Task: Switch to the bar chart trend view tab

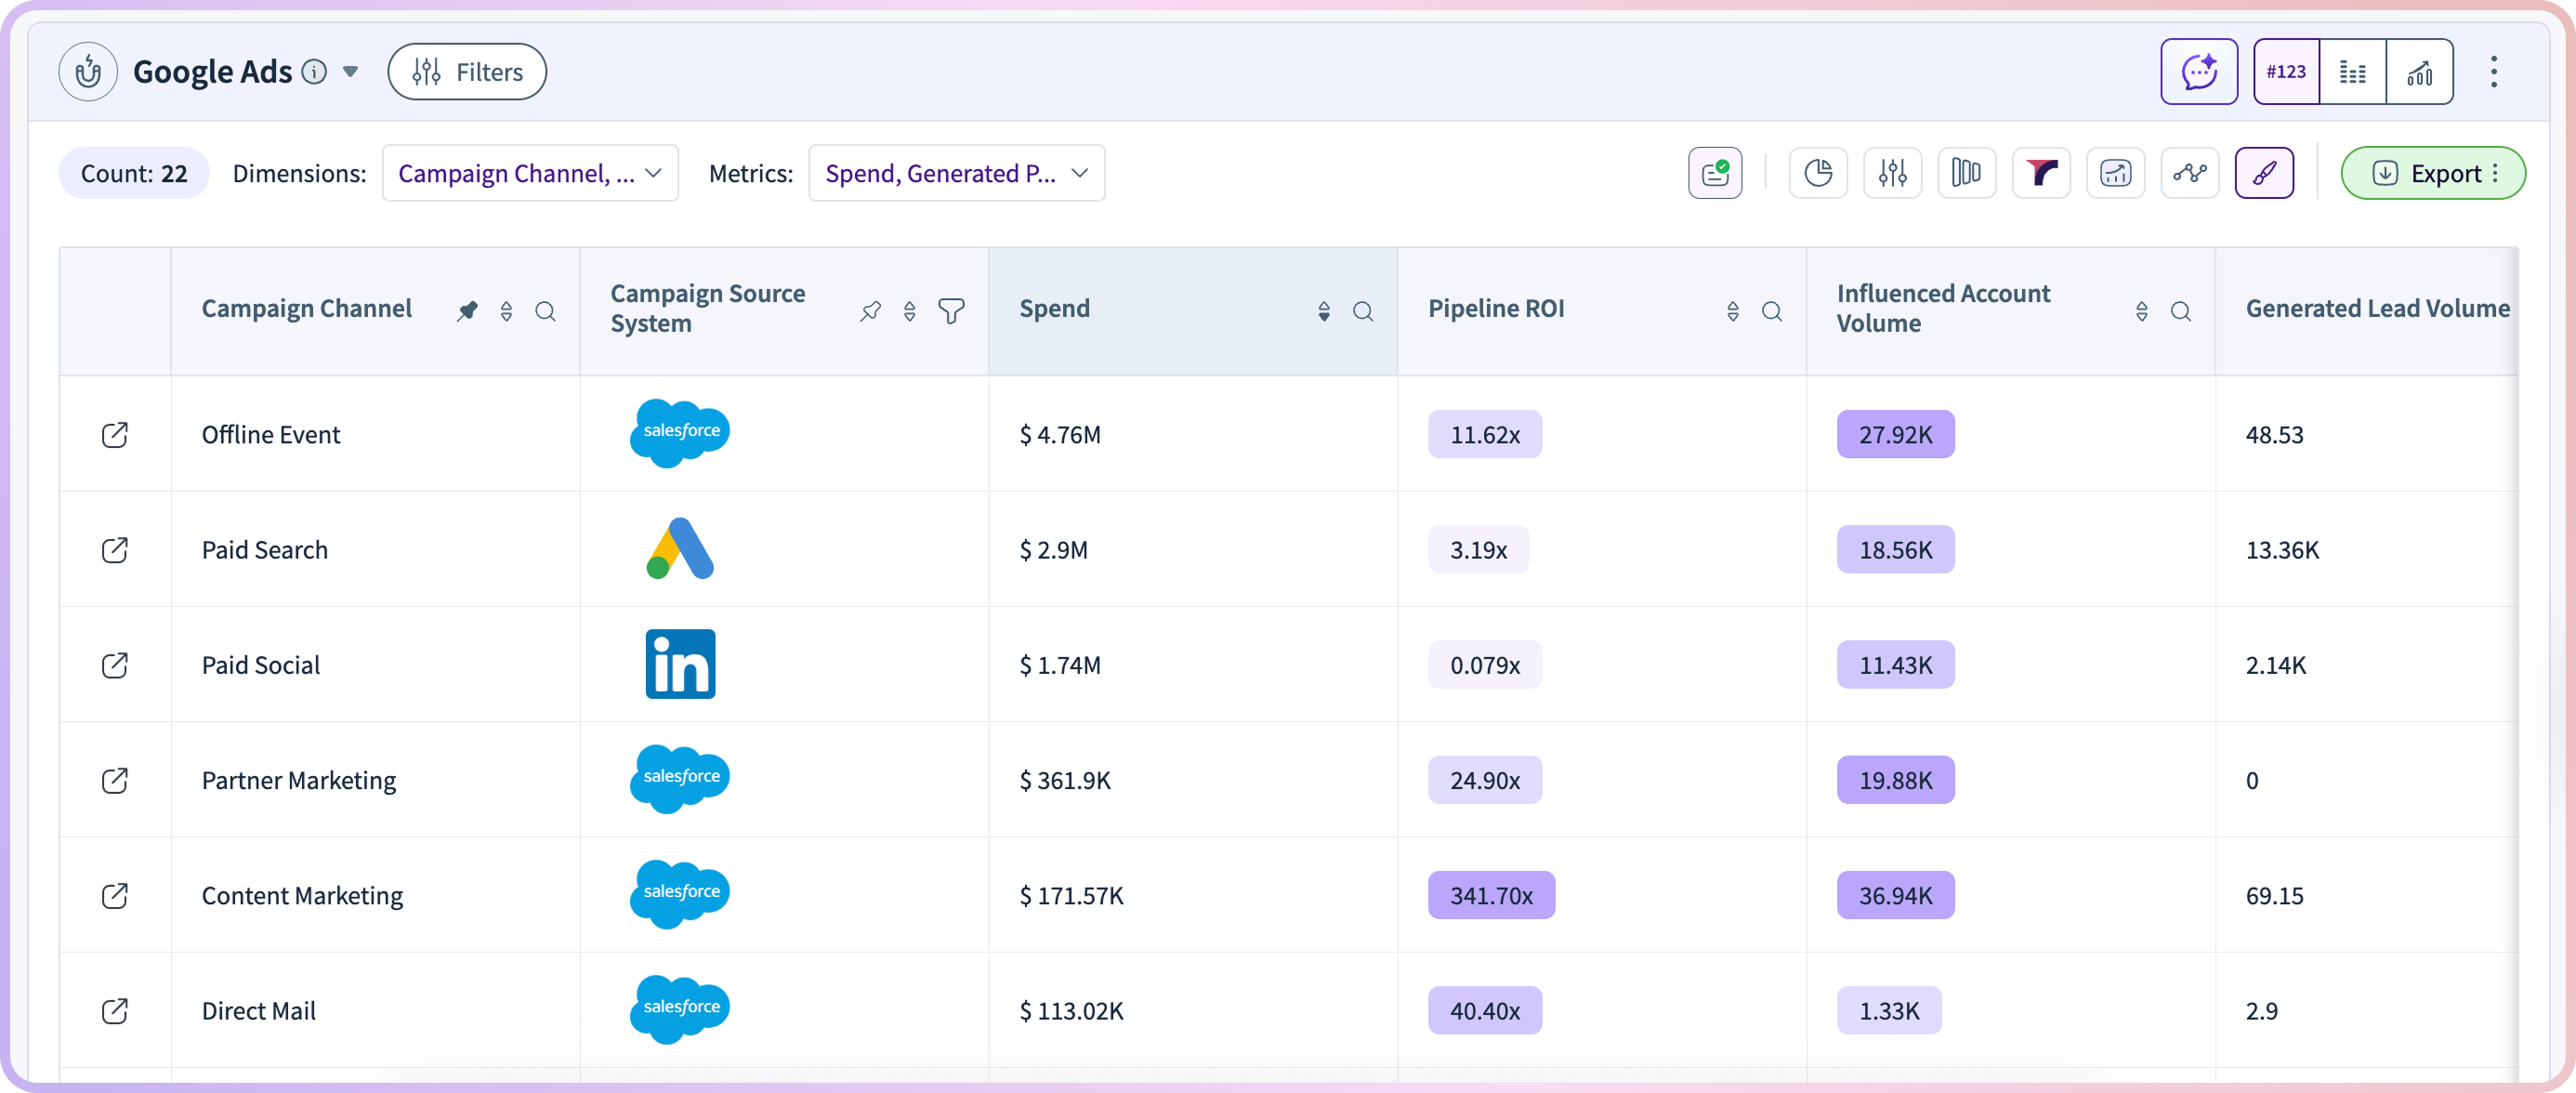Action: (x=2419, y=72)
